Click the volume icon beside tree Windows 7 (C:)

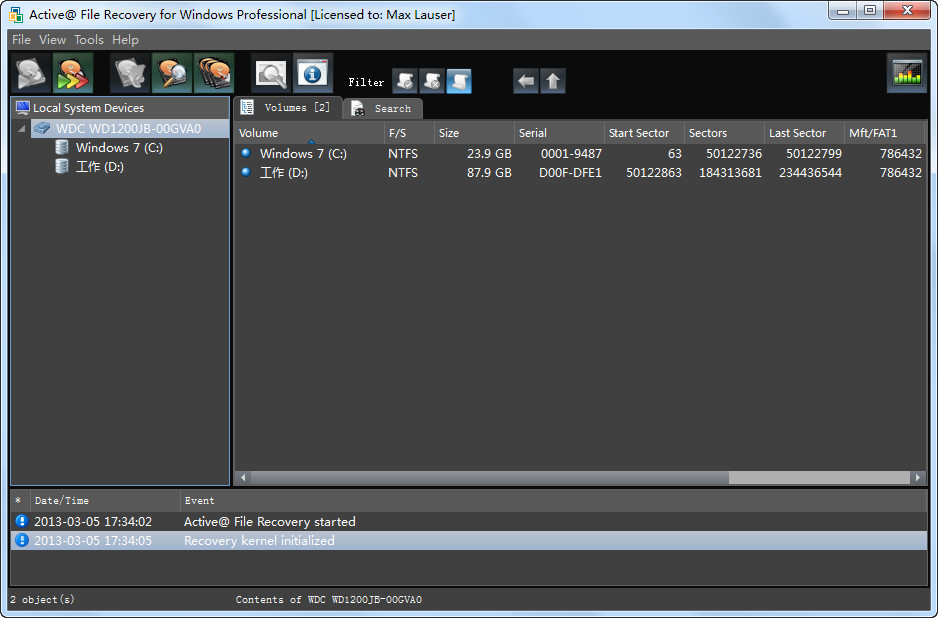point(62,148)
